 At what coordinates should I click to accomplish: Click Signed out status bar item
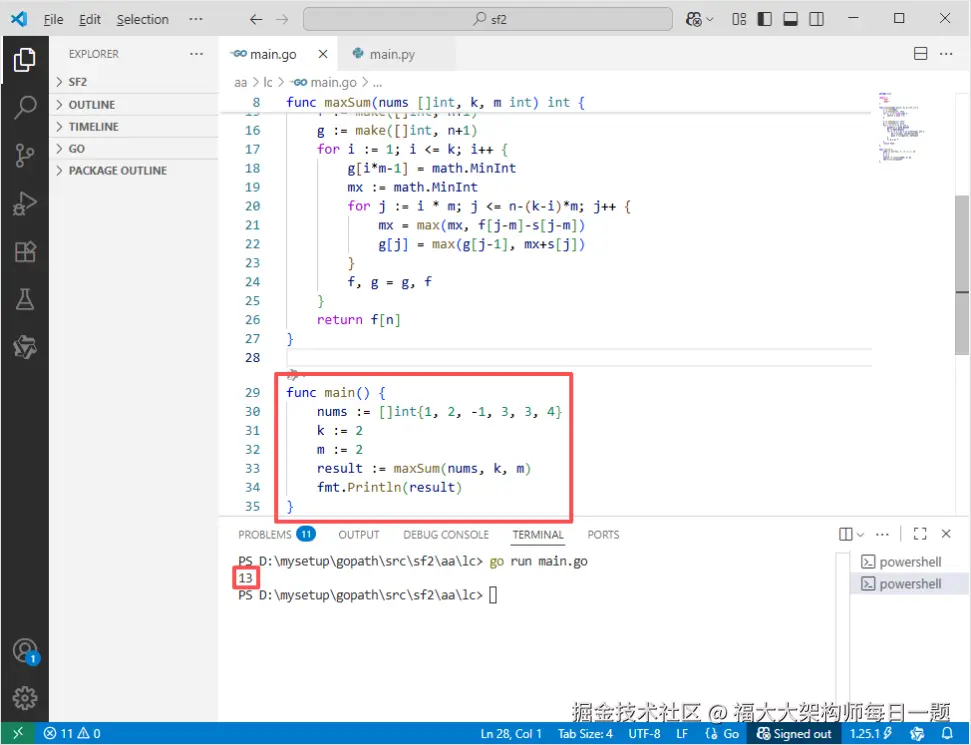pyautogui.click(x=795, y=733)
